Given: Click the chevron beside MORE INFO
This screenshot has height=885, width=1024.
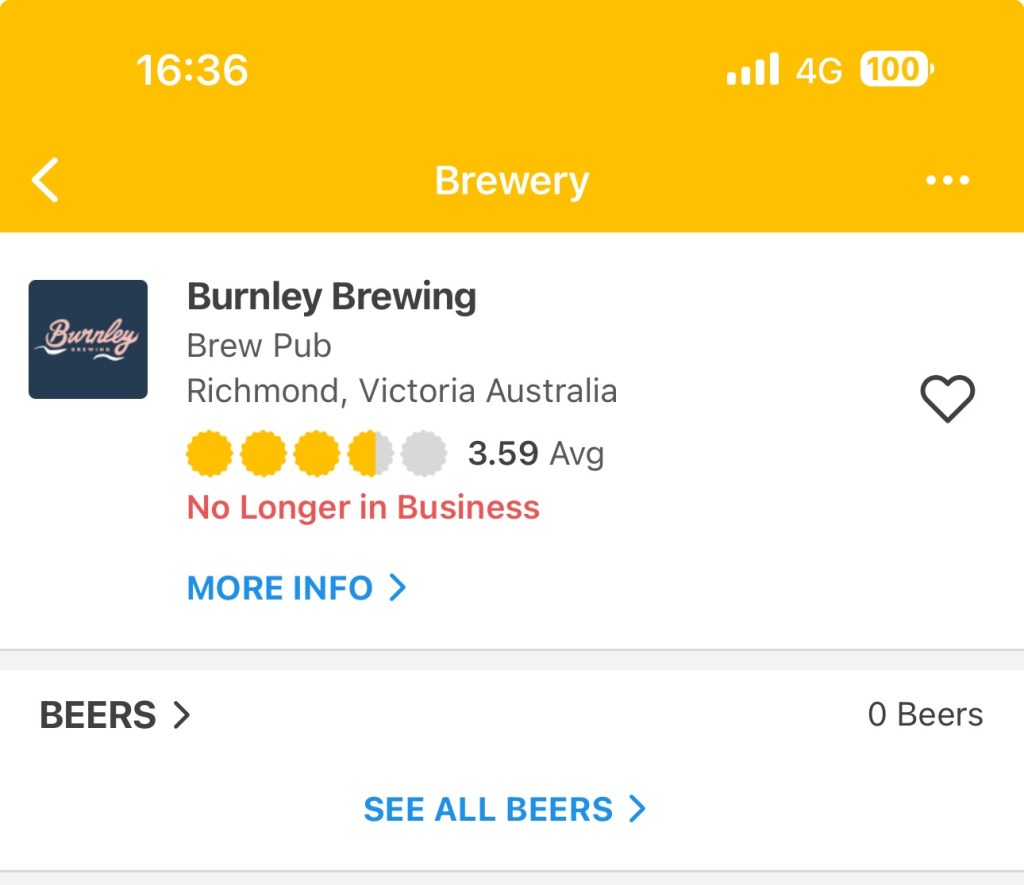Looking at the screenshot, I should (397, 588).
